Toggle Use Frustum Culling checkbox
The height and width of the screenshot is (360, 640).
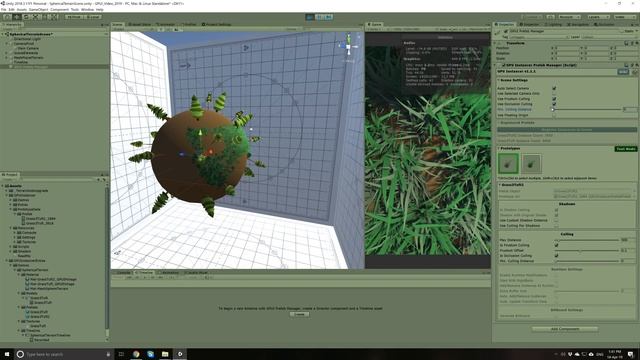554,99
